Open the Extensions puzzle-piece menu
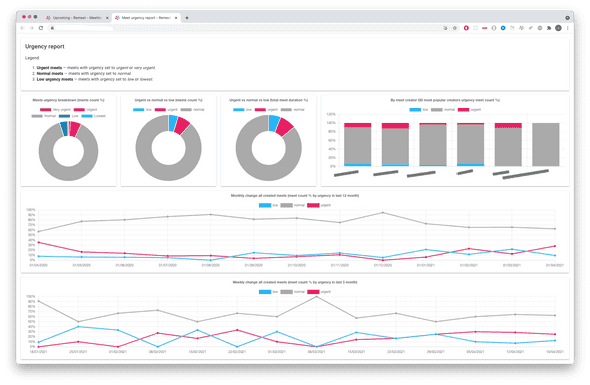The width and height of the screenshot is (590, 385). (x=549, y=28)
